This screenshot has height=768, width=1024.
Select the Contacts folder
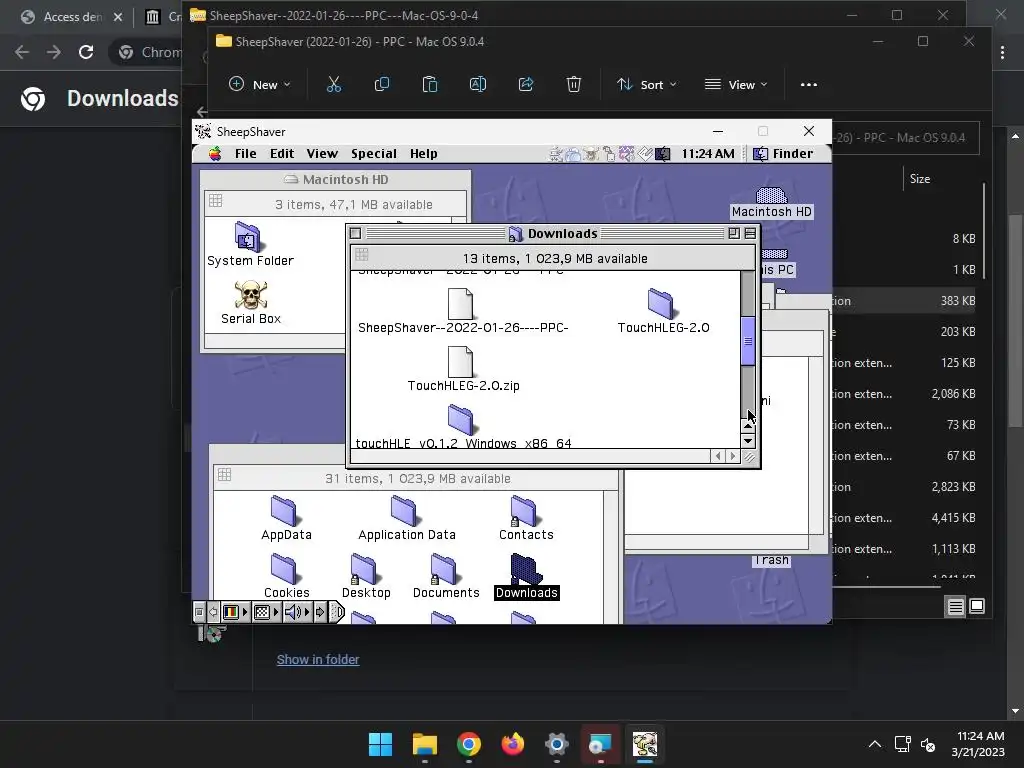click(523, 511)
